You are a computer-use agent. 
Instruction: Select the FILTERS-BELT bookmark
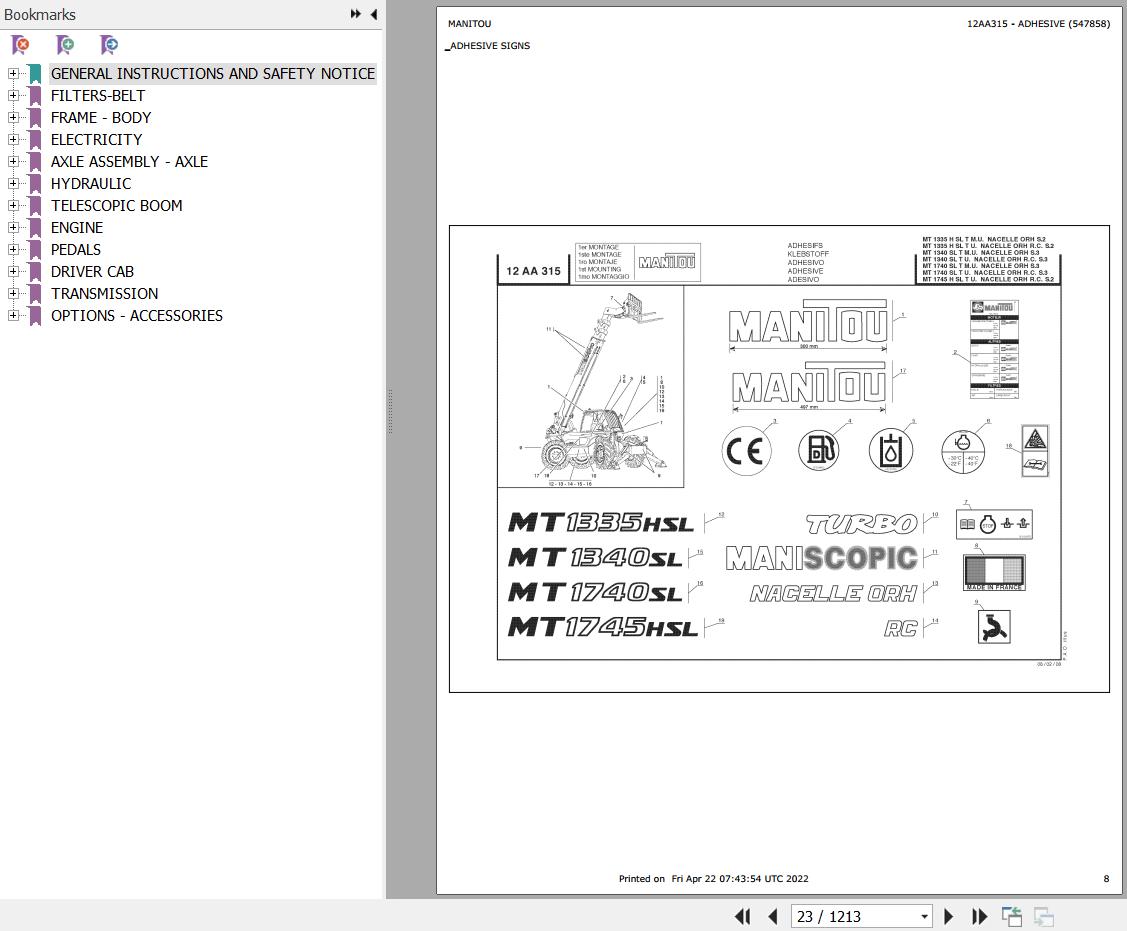(x=98, y=95)
